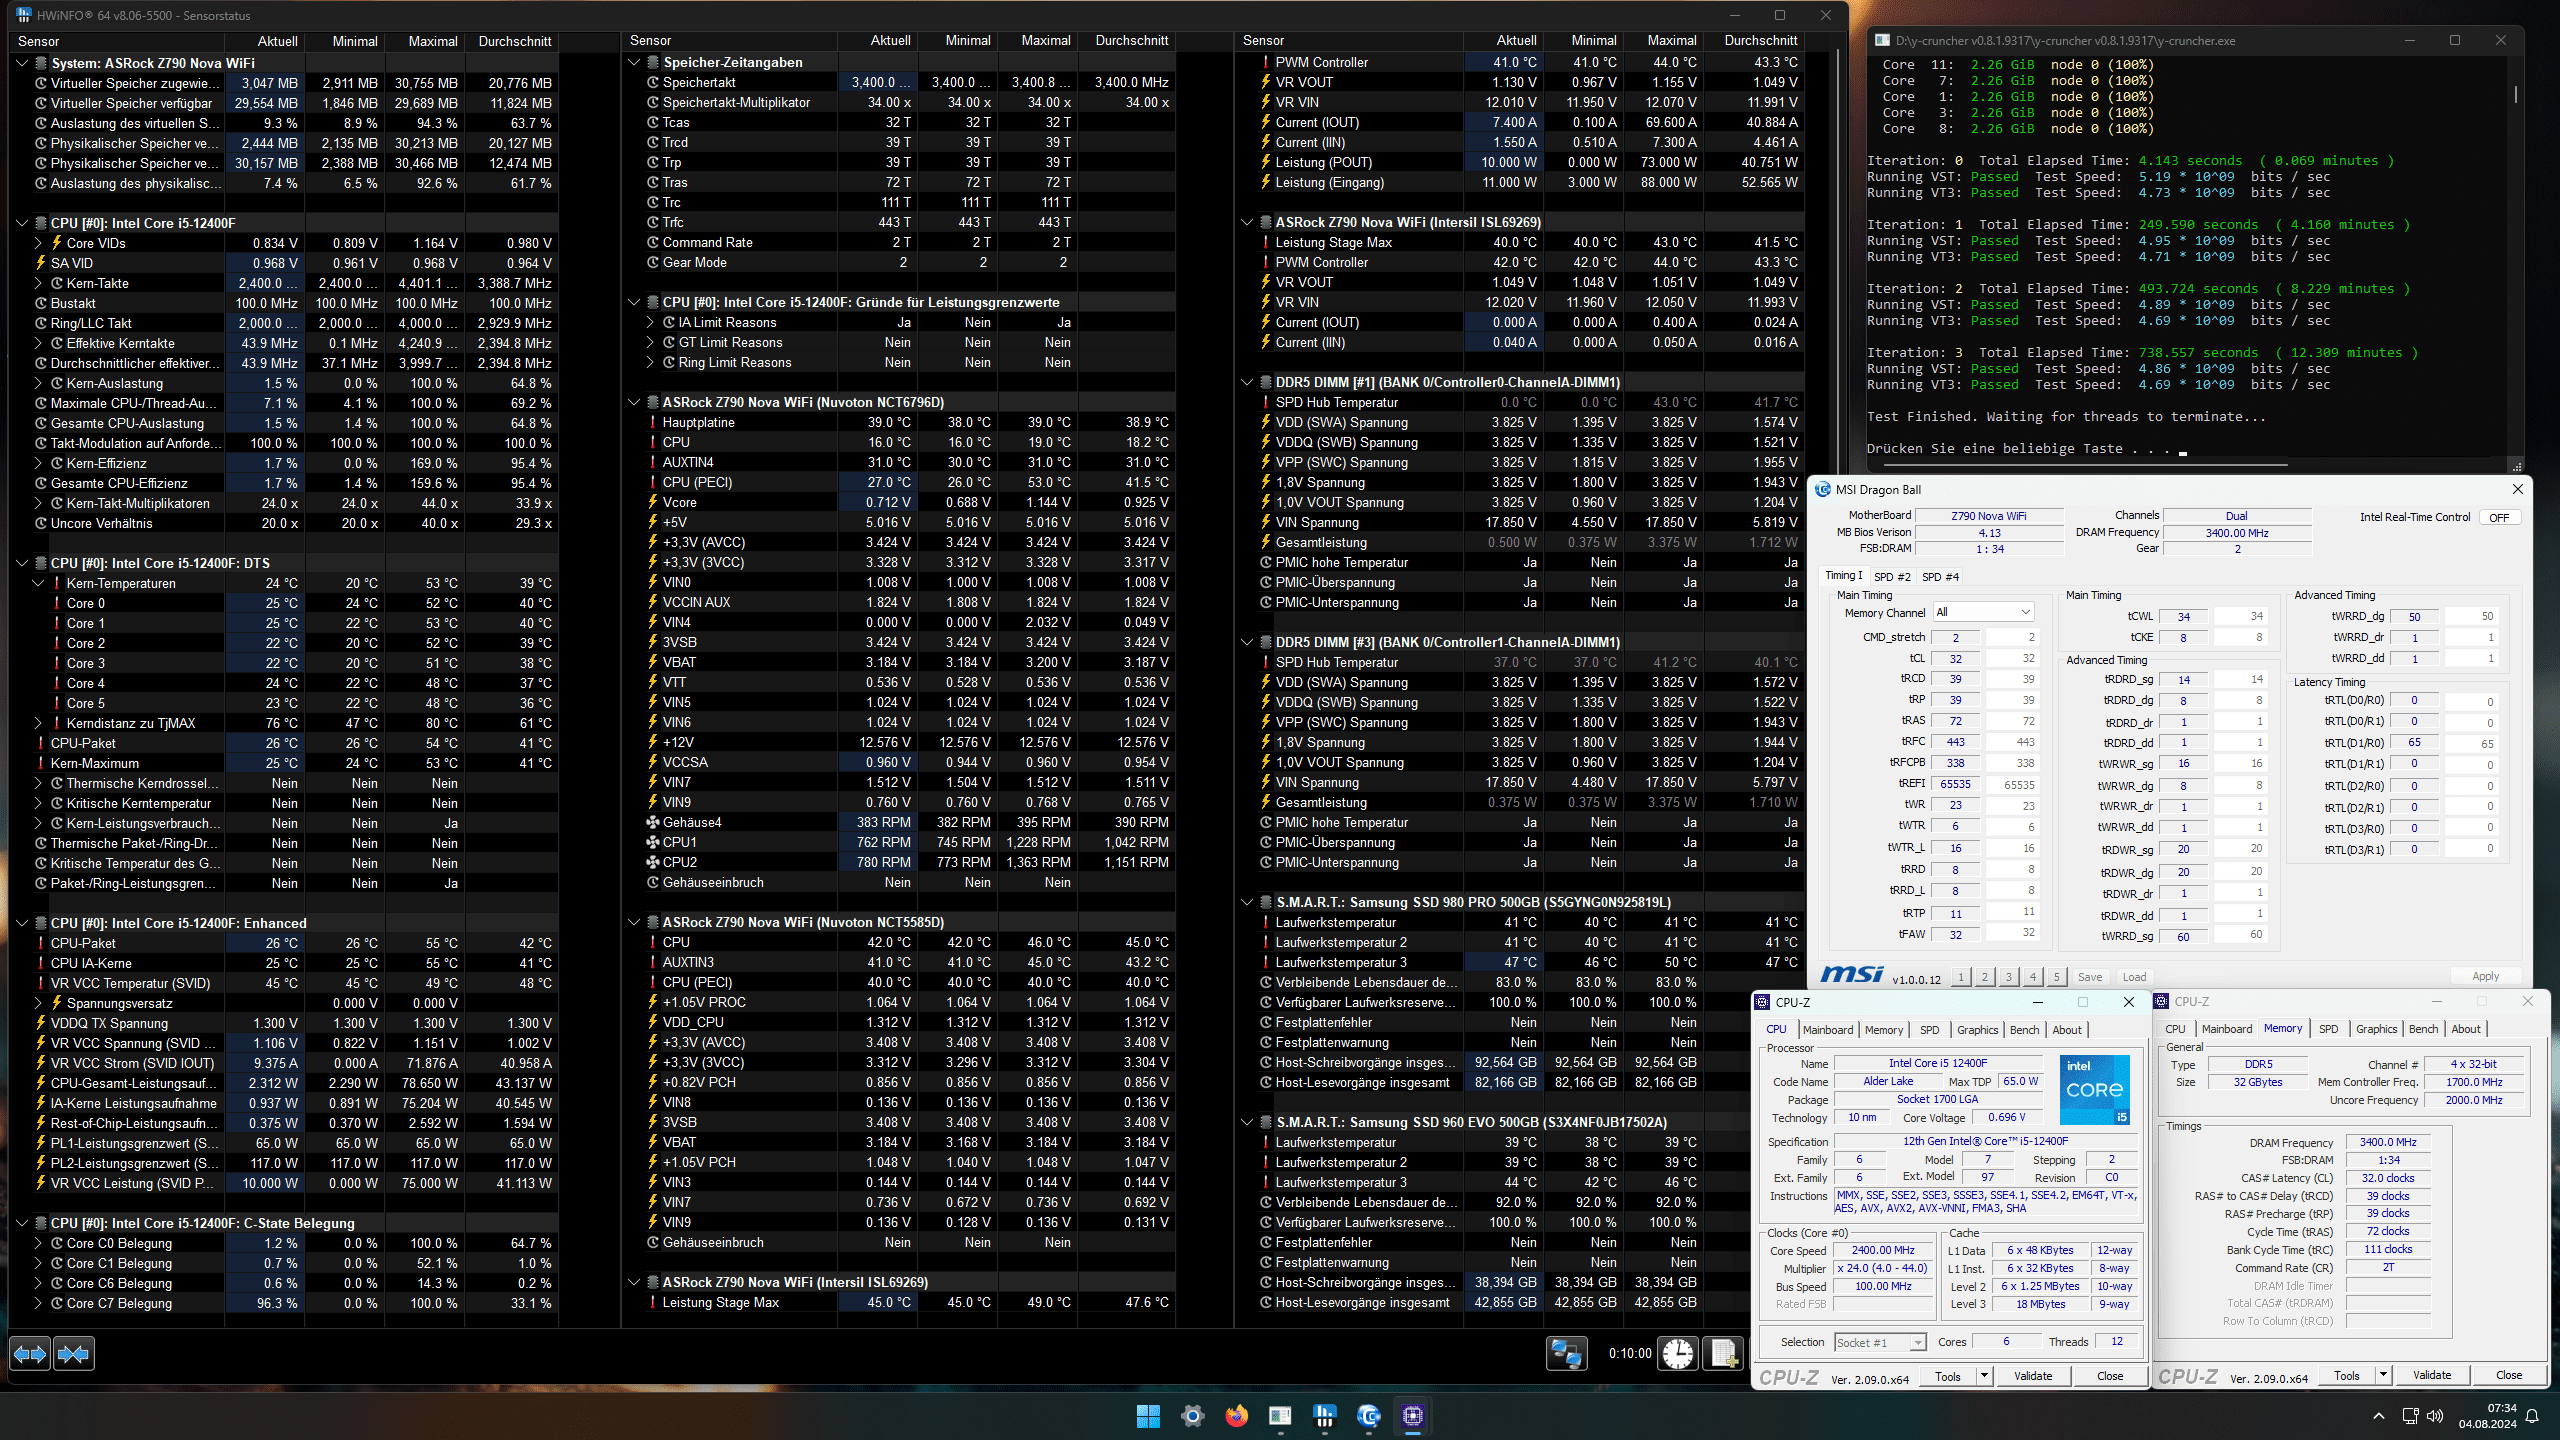Click MSI Dragon Ball title bar icon
Screen dimensions: 2560x1440
click(x=1823, y=489)
